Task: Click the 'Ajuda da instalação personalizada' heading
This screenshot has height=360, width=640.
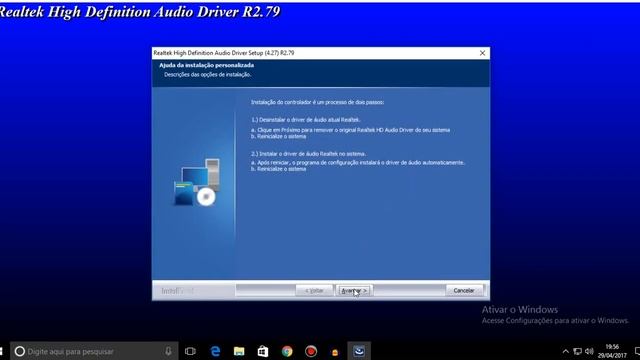Action: (x=207, y=65)
